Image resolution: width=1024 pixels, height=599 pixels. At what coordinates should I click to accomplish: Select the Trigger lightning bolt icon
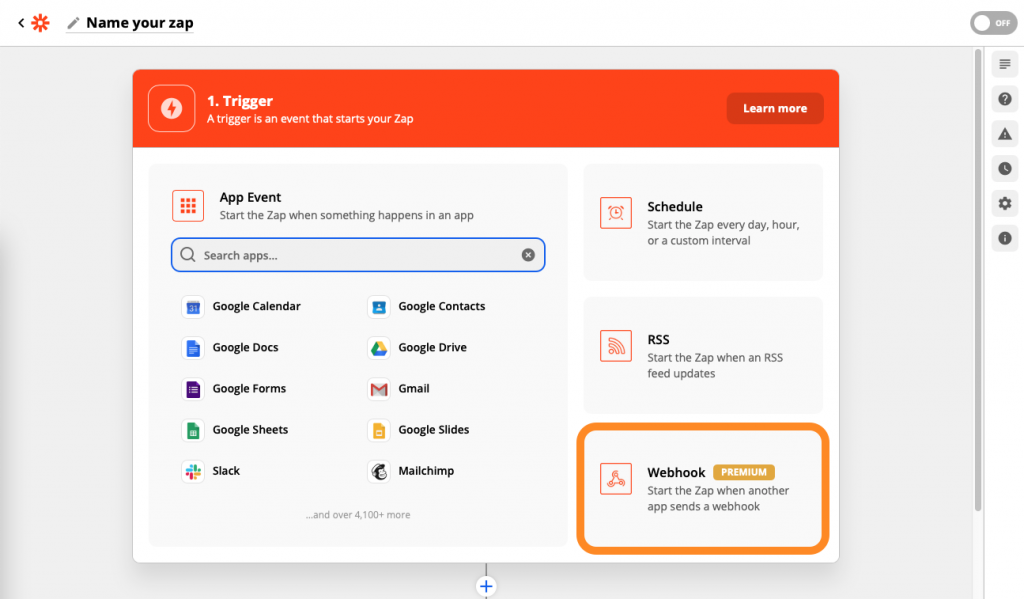172,108
